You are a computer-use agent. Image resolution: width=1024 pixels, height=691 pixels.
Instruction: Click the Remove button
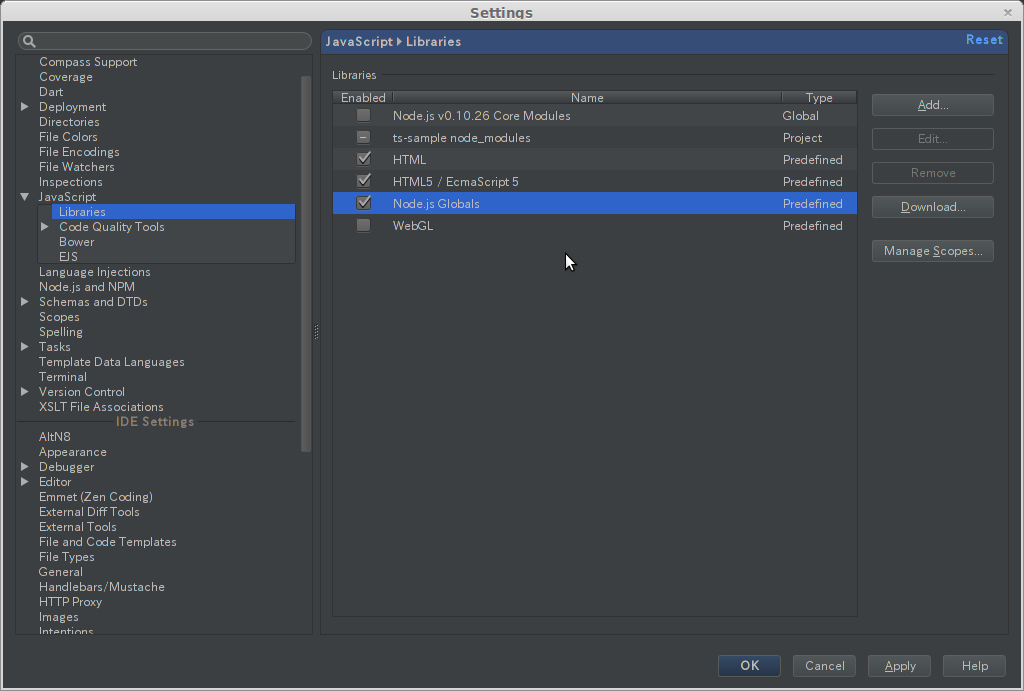(933, 173)
